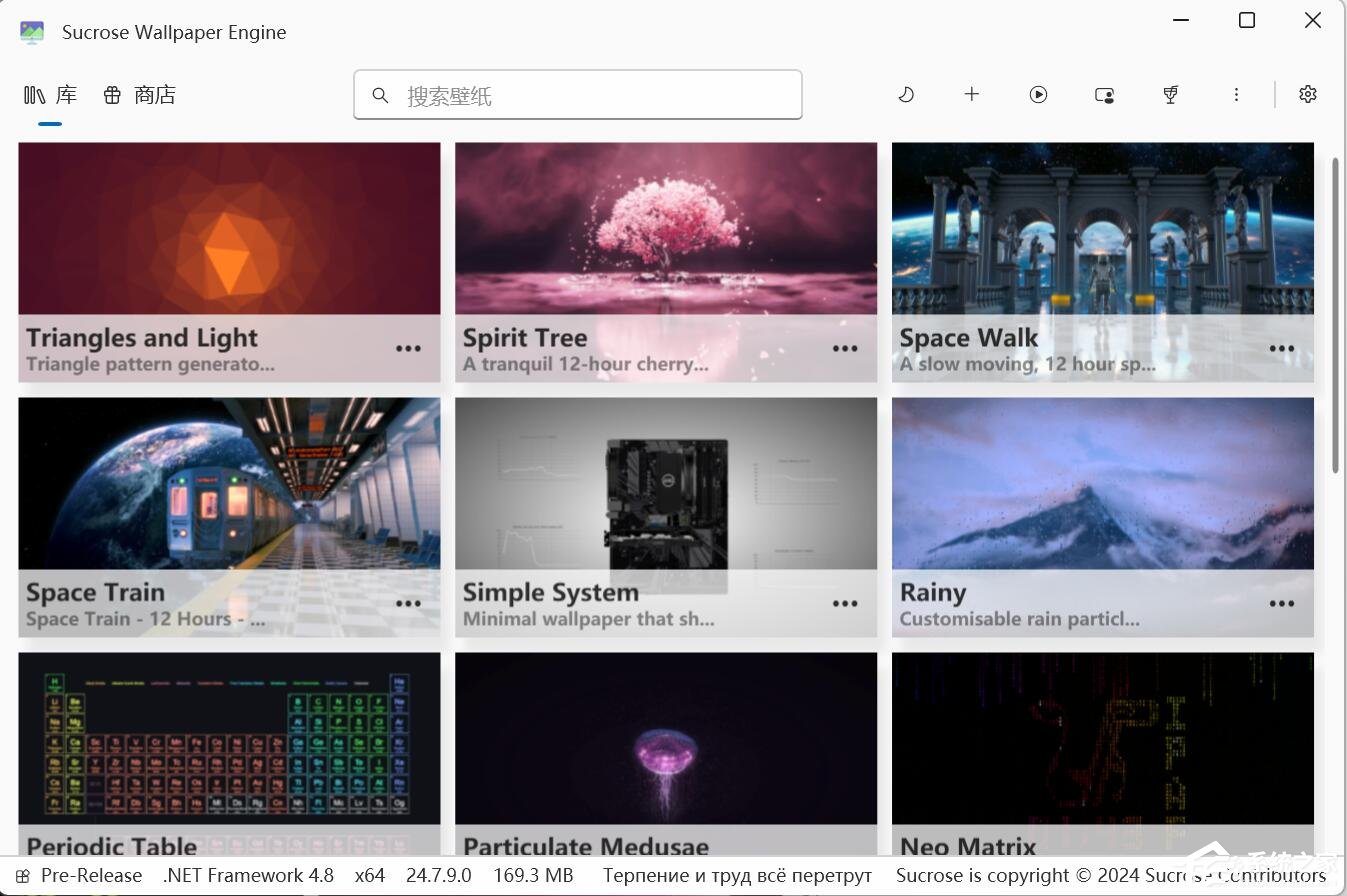Focus the 搜索壁纸 search field

tap(578, 95)
